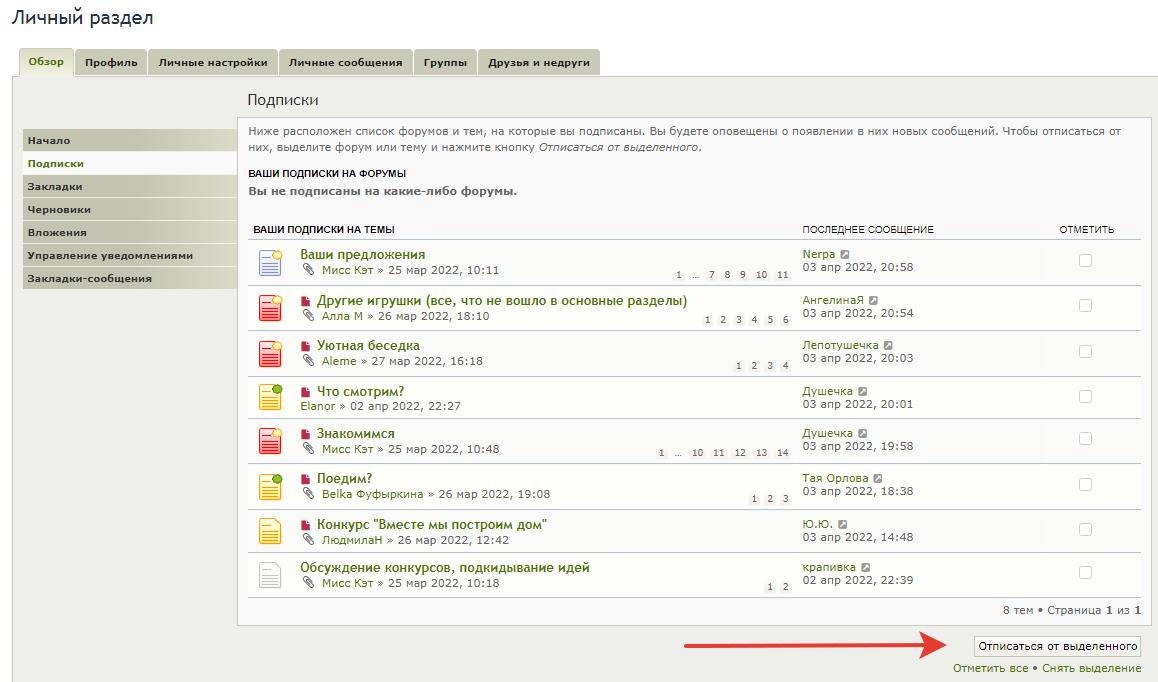Tick the checkbox for "Поедим?" topic
This screenshot has width=1158, height=682.
(1085, 485)
